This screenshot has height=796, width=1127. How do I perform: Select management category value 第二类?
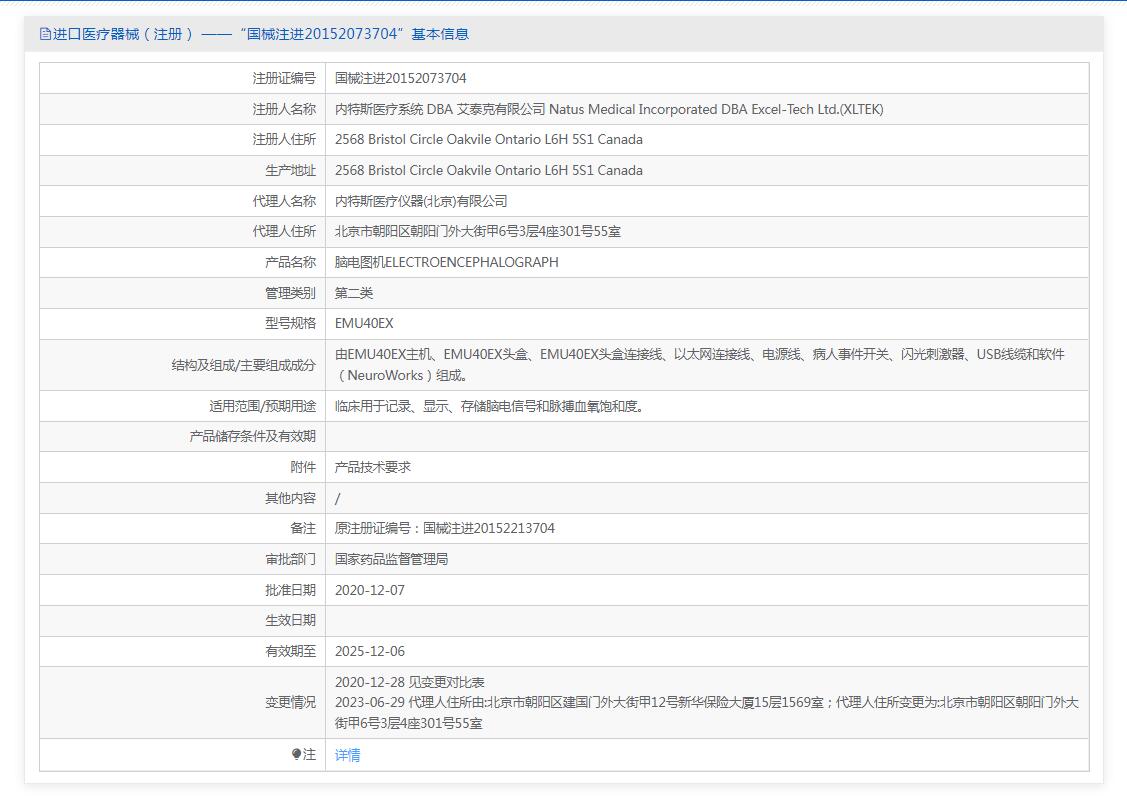pos(354,293)
